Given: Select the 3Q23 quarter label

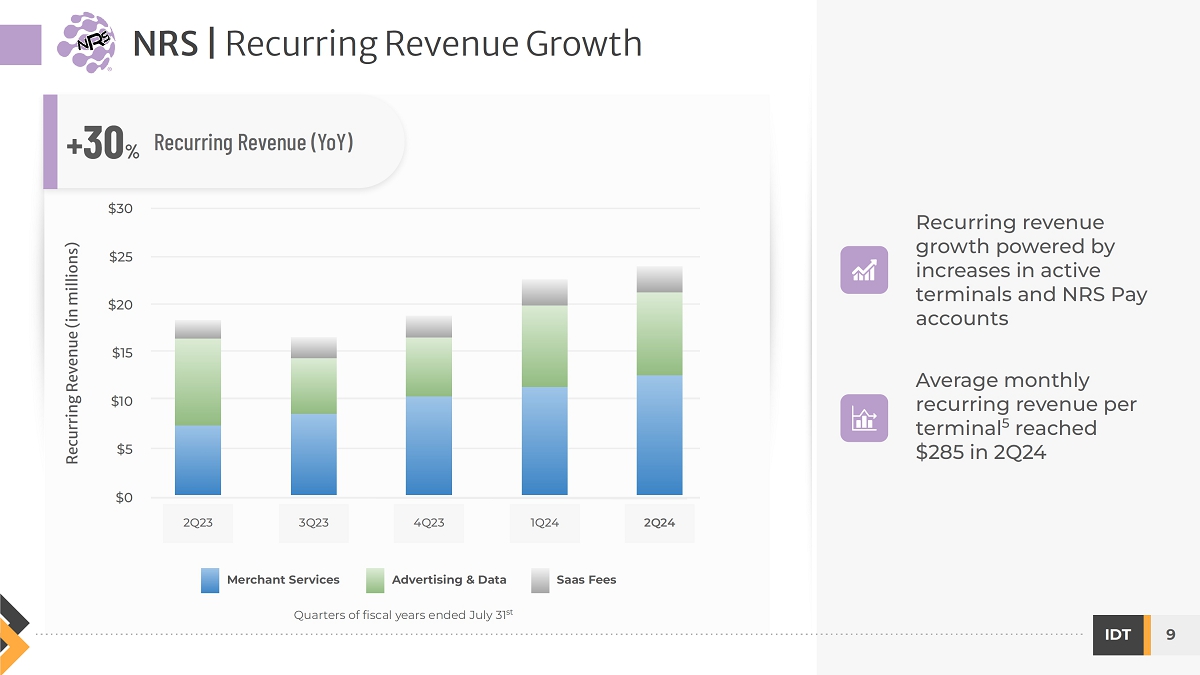Looking at the screenshot, I should point(313,523).
